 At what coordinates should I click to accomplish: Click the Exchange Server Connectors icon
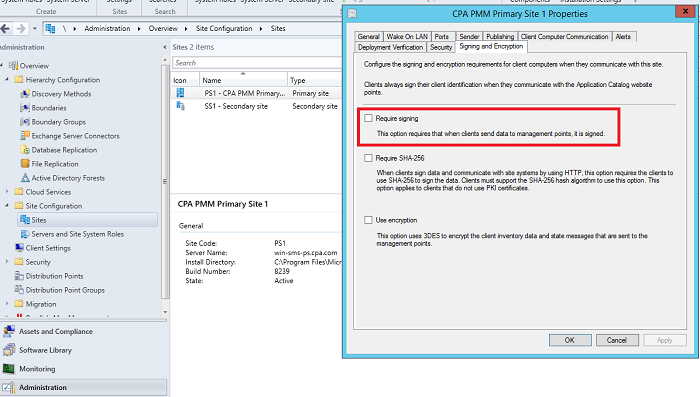point(25,136)
